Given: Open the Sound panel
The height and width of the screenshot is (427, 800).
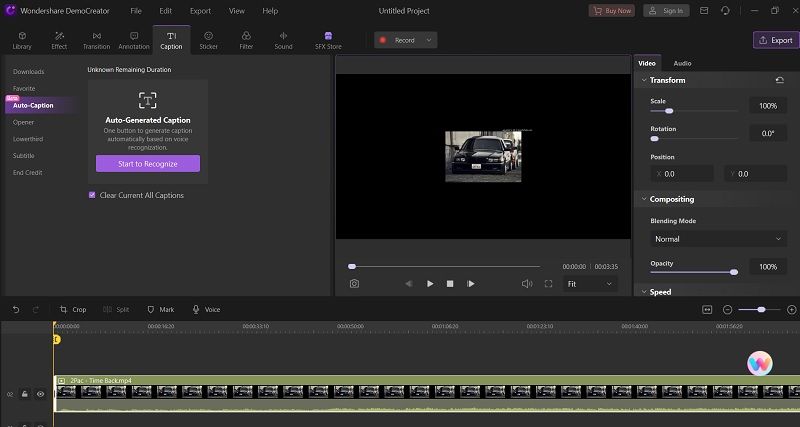Looking at the screenshot, I should point(283,40).
